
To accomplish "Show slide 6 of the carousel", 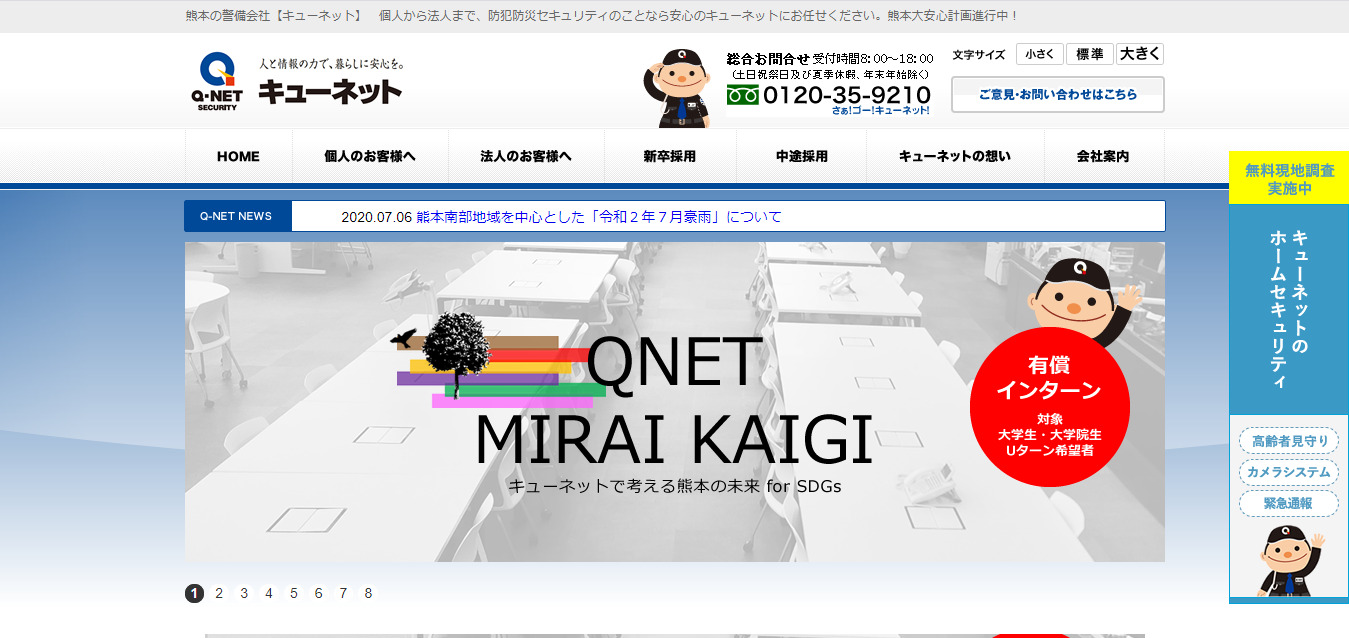I will click(x=318, y=593).
